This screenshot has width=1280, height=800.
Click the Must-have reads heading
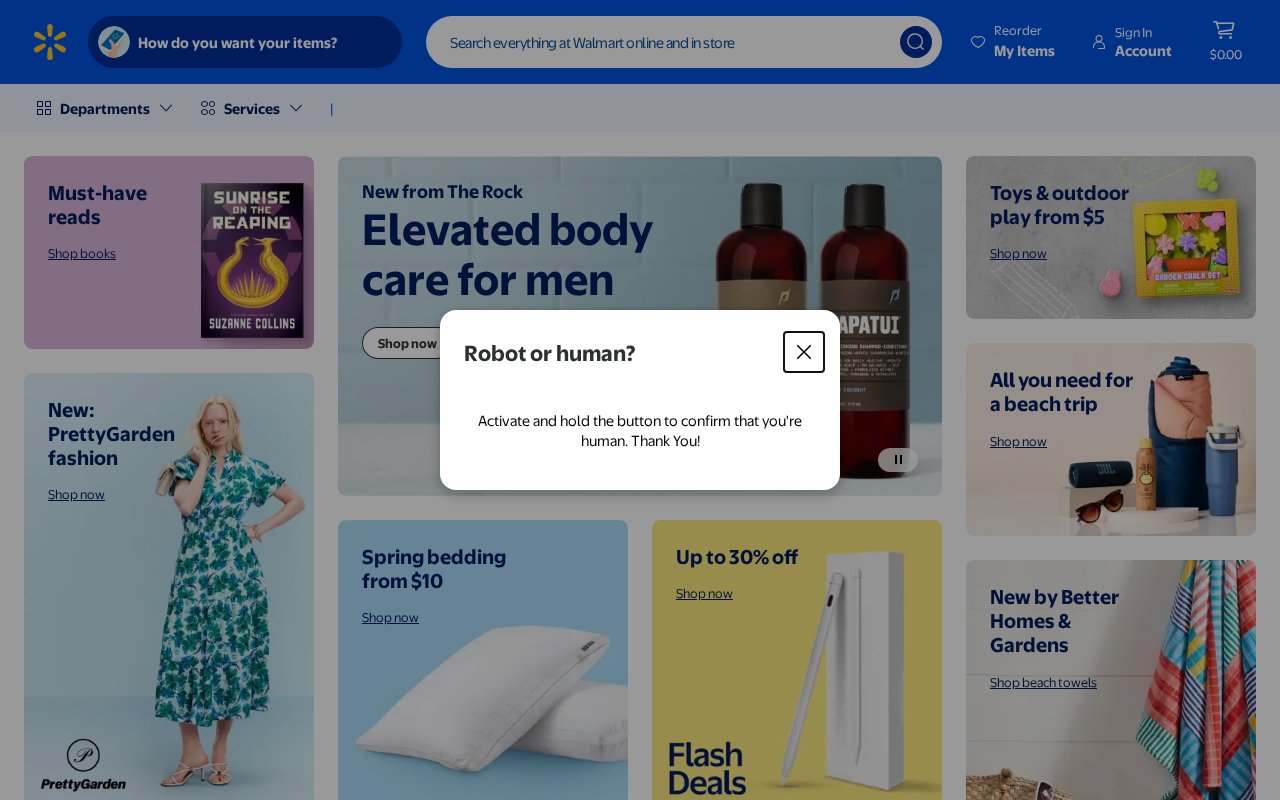coord(97,205)
